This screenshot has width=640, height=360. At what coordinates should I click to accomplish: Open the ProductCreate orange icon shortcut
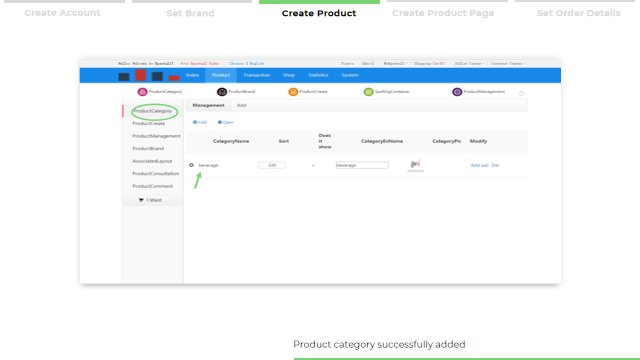pos(293,92)
